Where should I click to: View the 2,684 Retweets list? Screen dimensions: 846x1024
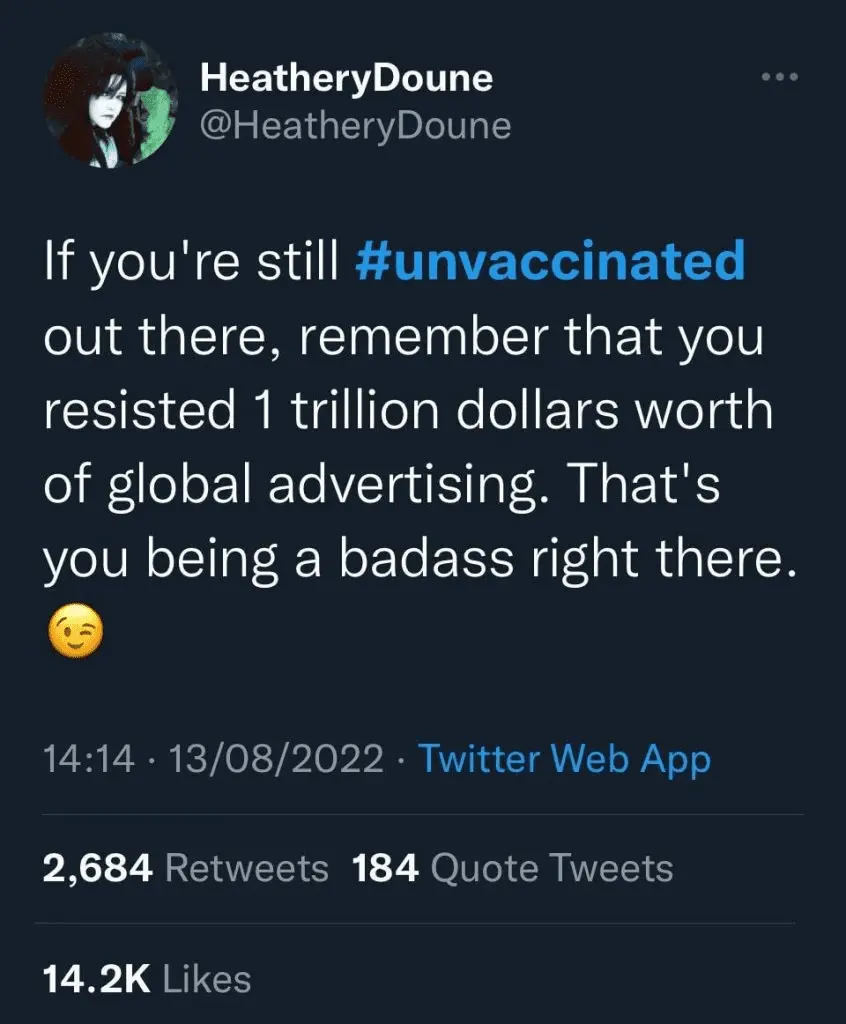click(185, 868)
